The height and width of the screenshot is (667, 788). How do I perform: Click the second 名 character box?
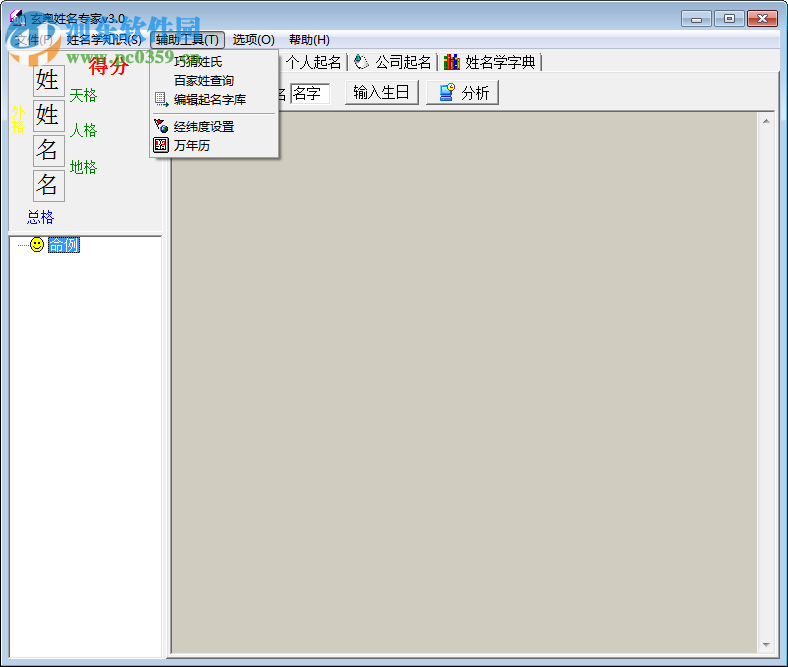click(49, 185)
